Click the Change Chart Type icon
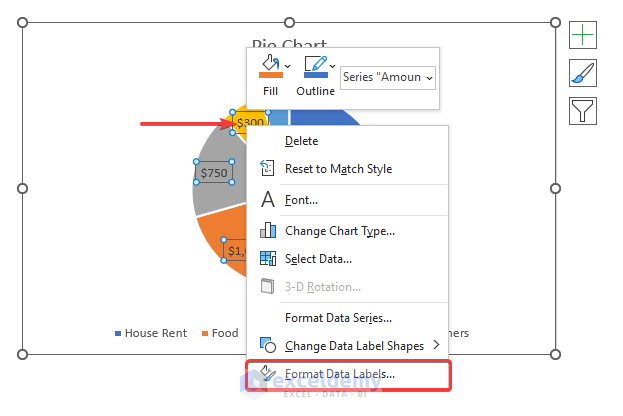Image resolution: width=623 pixels, height=416 pixels. (x=268, y=230)
